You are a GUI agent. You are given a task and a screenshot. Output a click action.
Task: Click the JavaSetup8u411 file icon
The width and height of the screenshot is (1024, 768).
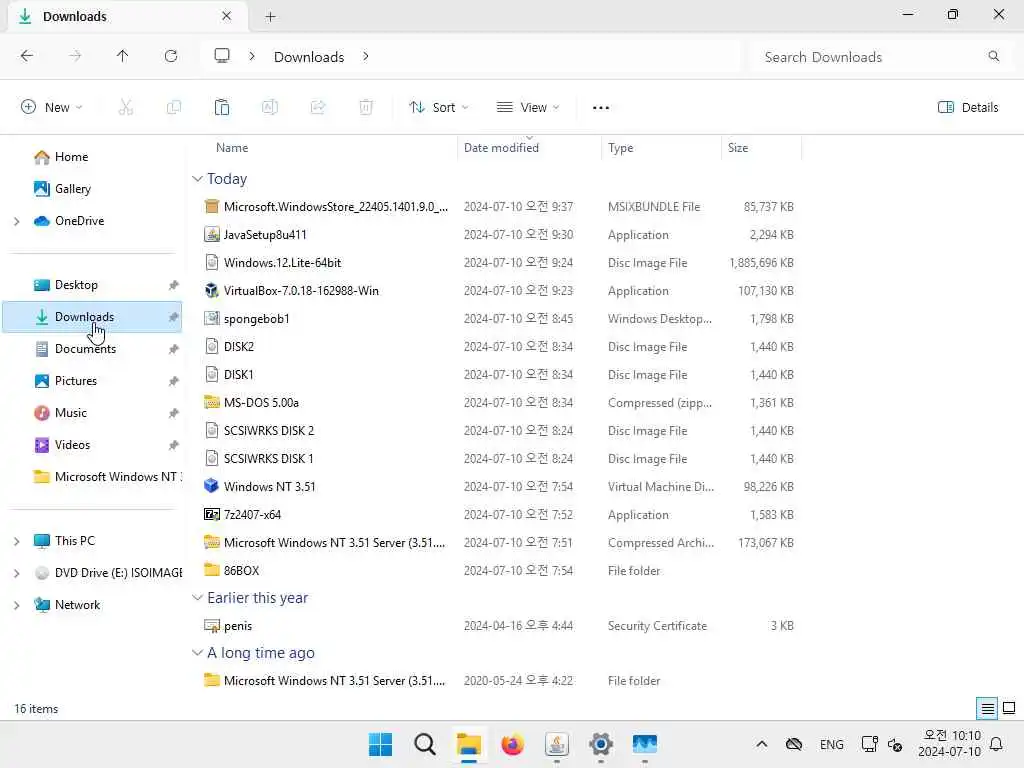pyautogui.click(x=212, y=234)
